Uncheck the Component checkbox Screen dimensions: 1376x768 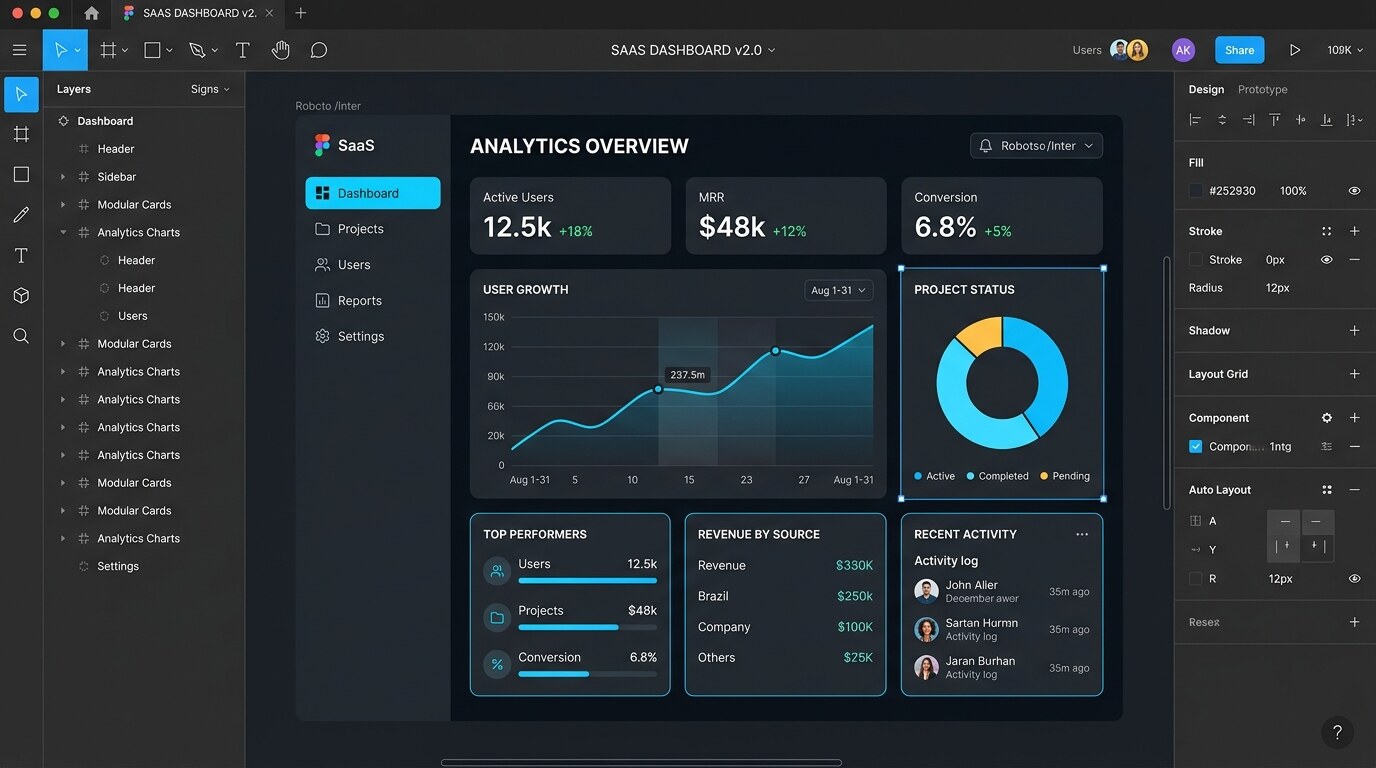(x=1195, y=446)
